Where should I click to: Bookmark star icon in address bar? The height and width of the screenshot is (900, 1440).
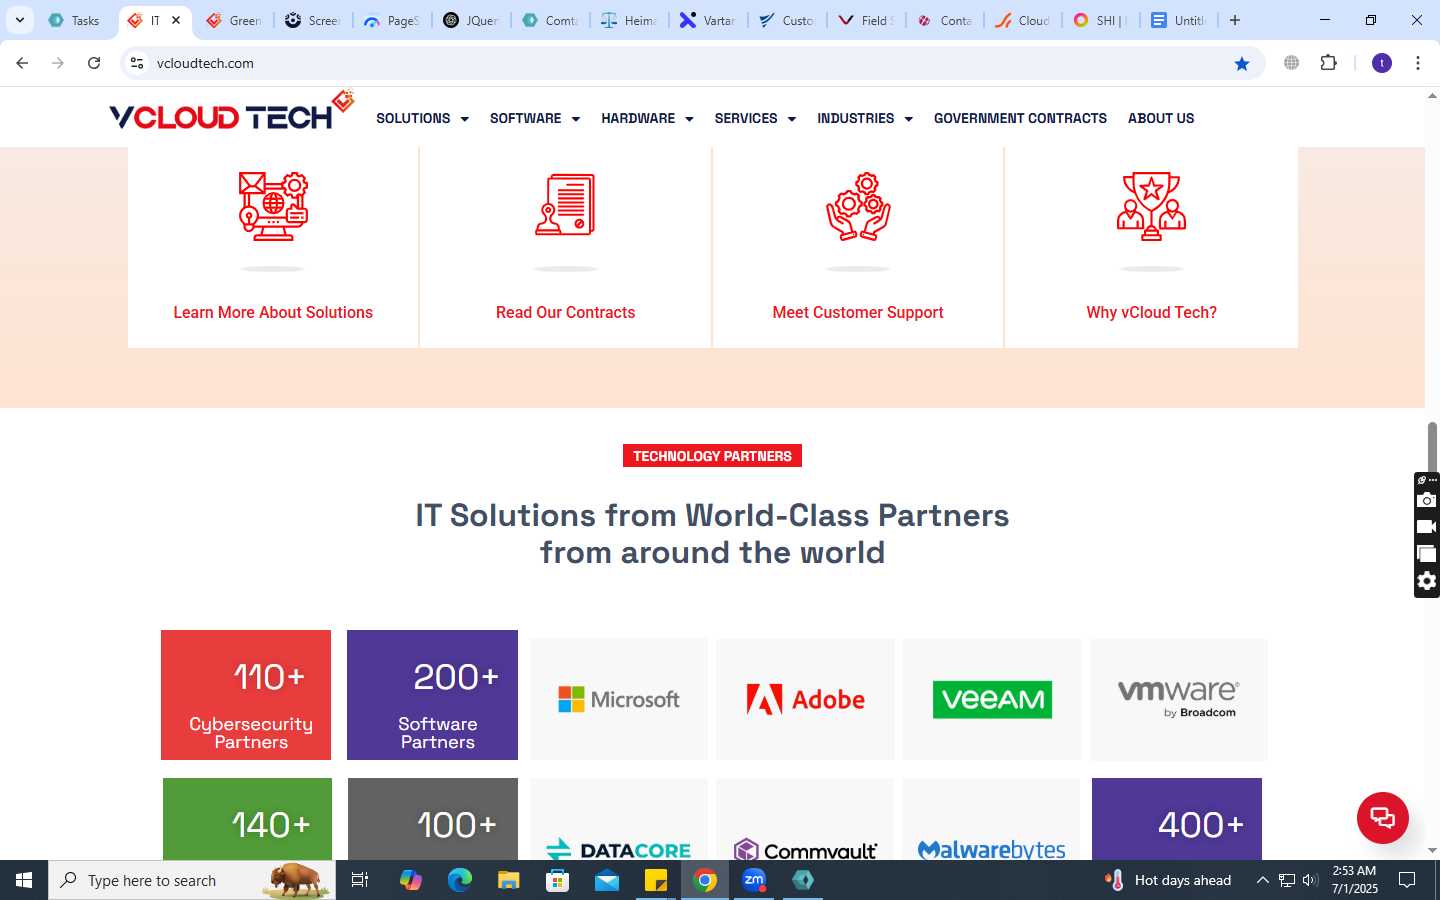click(x=1242, y=63)
